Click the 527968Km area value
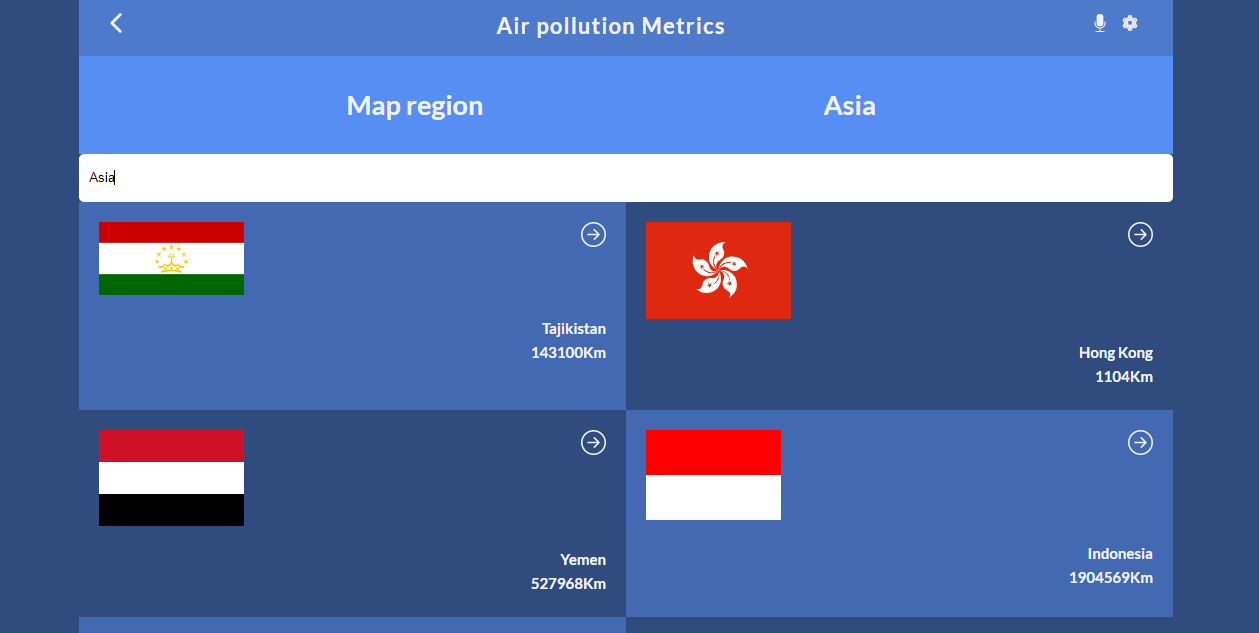The width and height of the screenshot is (1259, 633). click(569, 584)
